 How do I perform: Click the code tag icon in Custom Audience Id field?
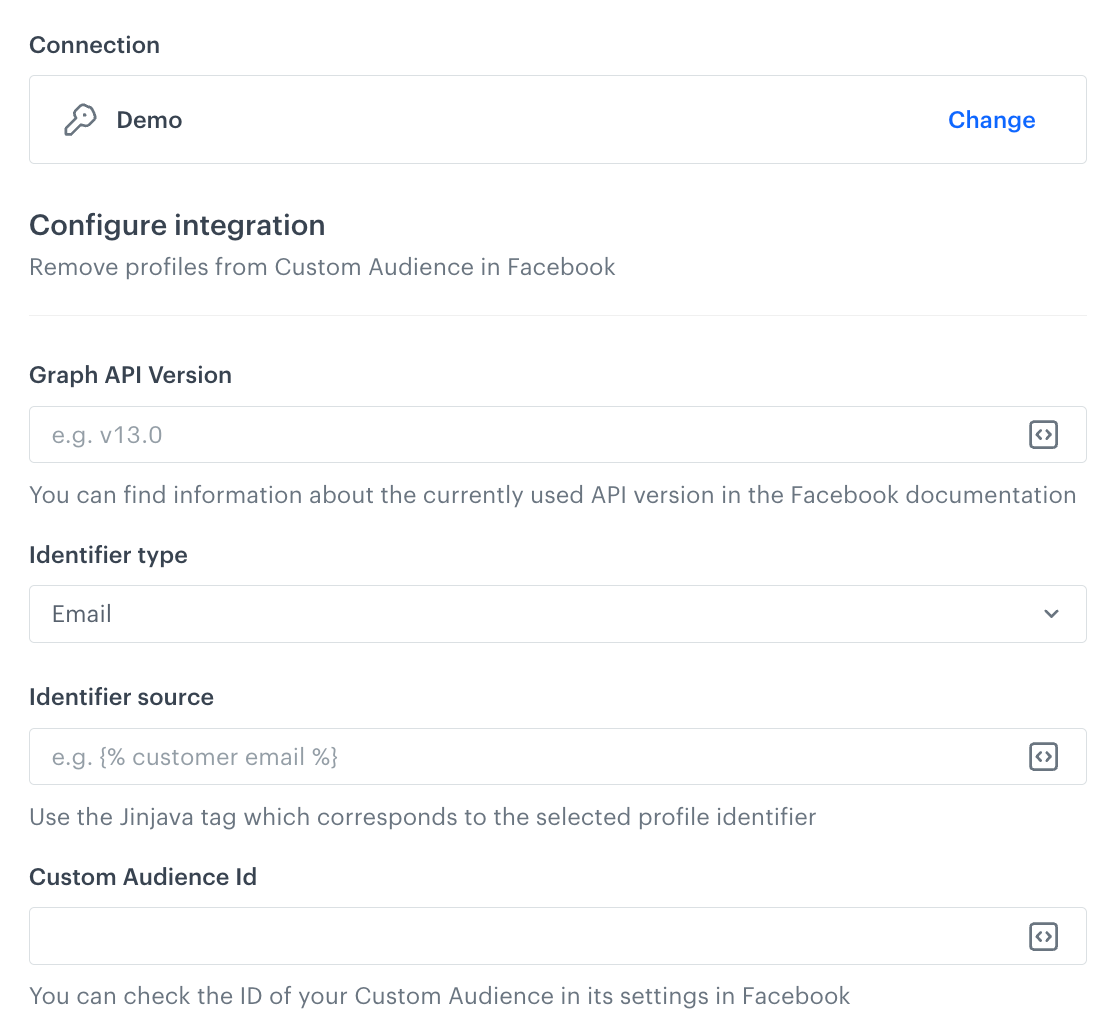click(1043, 936)
